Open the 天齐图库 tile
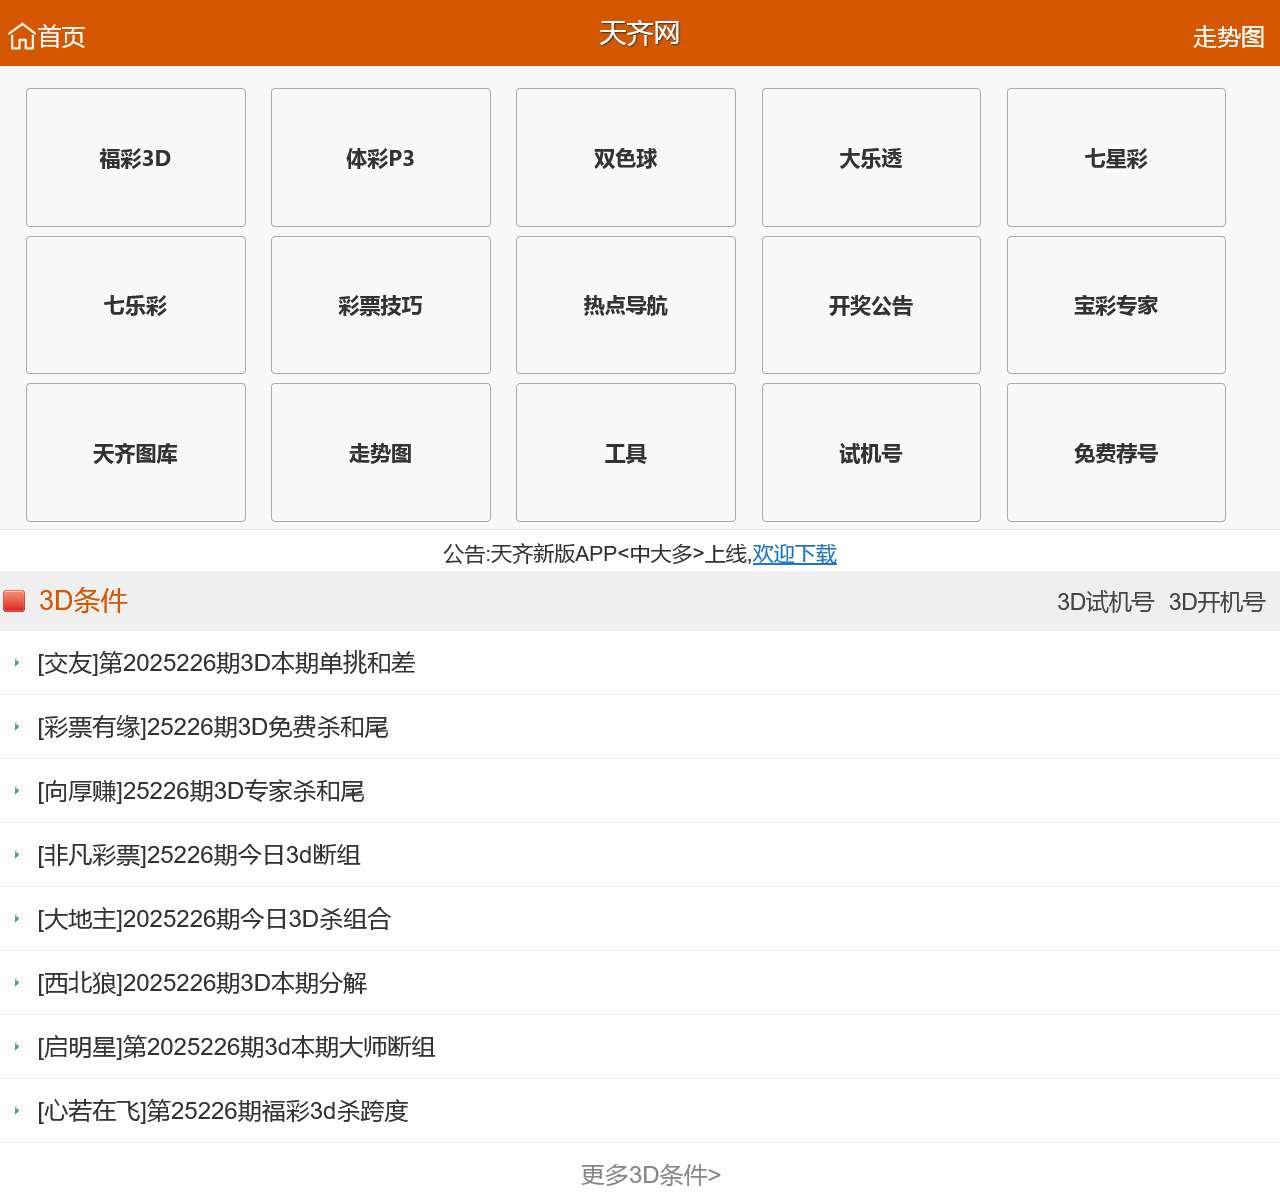The width and height of the screenshot is (1280, 1195). (136, 453)
